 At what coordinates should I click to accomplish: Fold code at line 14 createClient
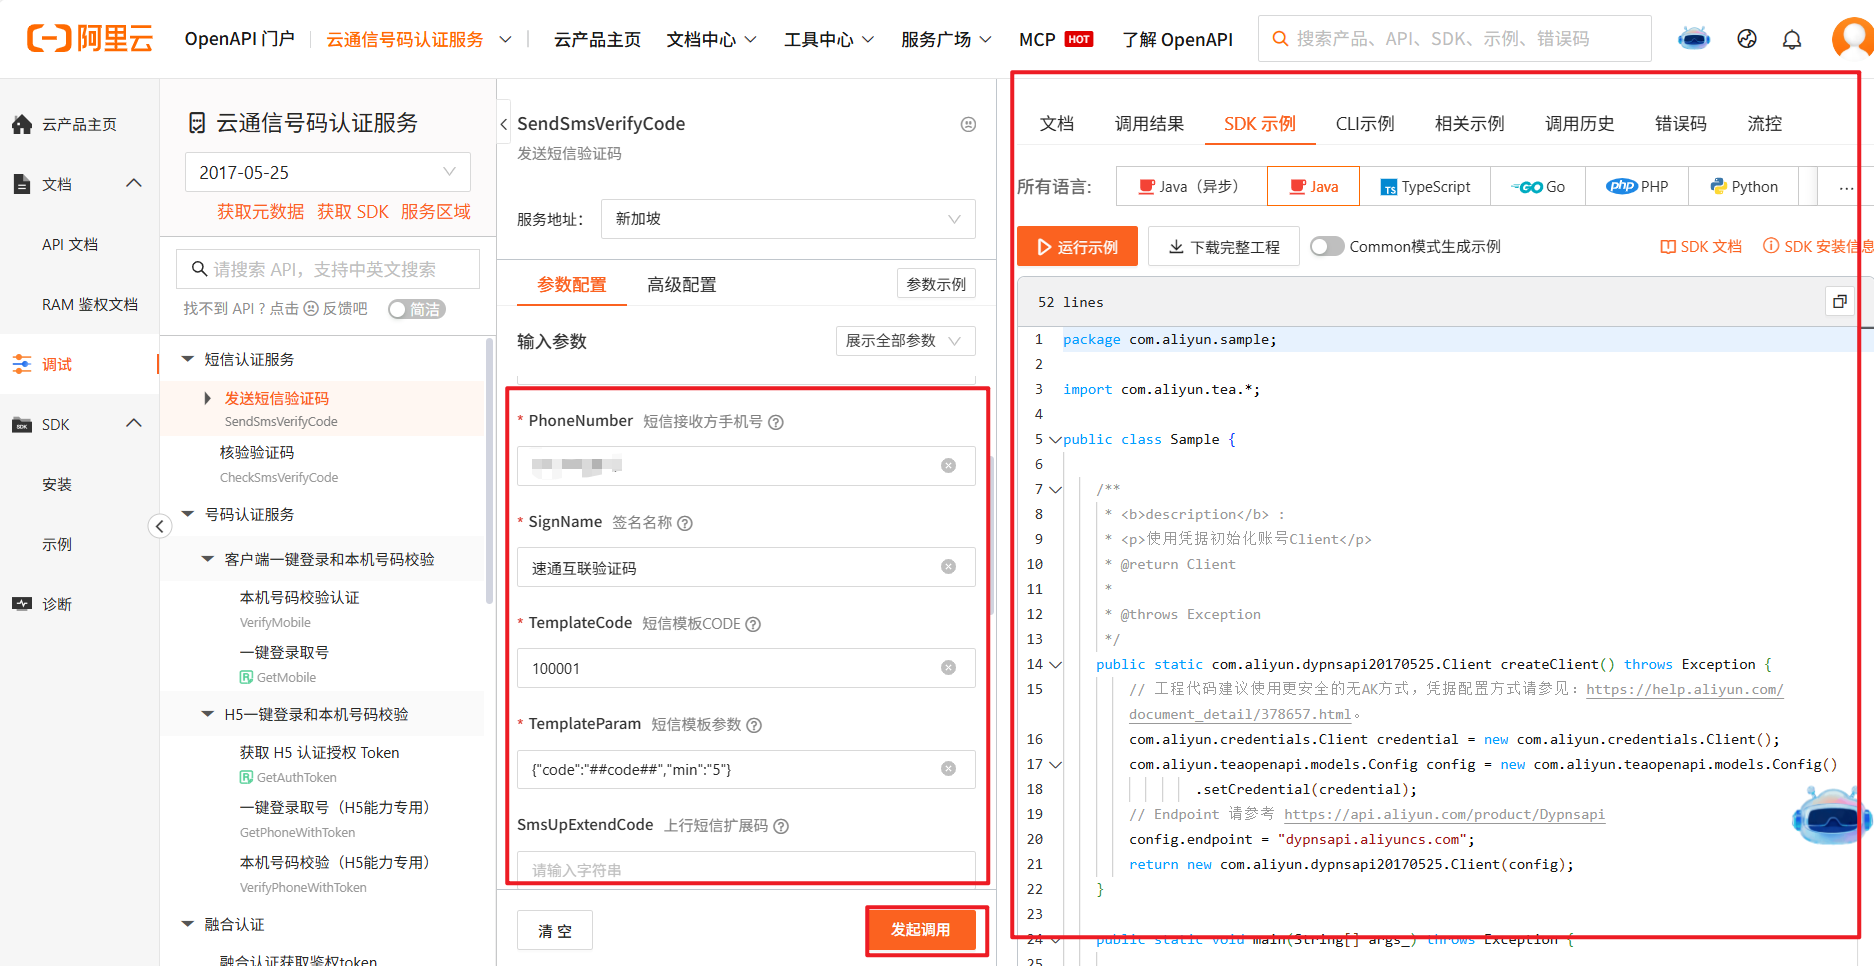1055,664
